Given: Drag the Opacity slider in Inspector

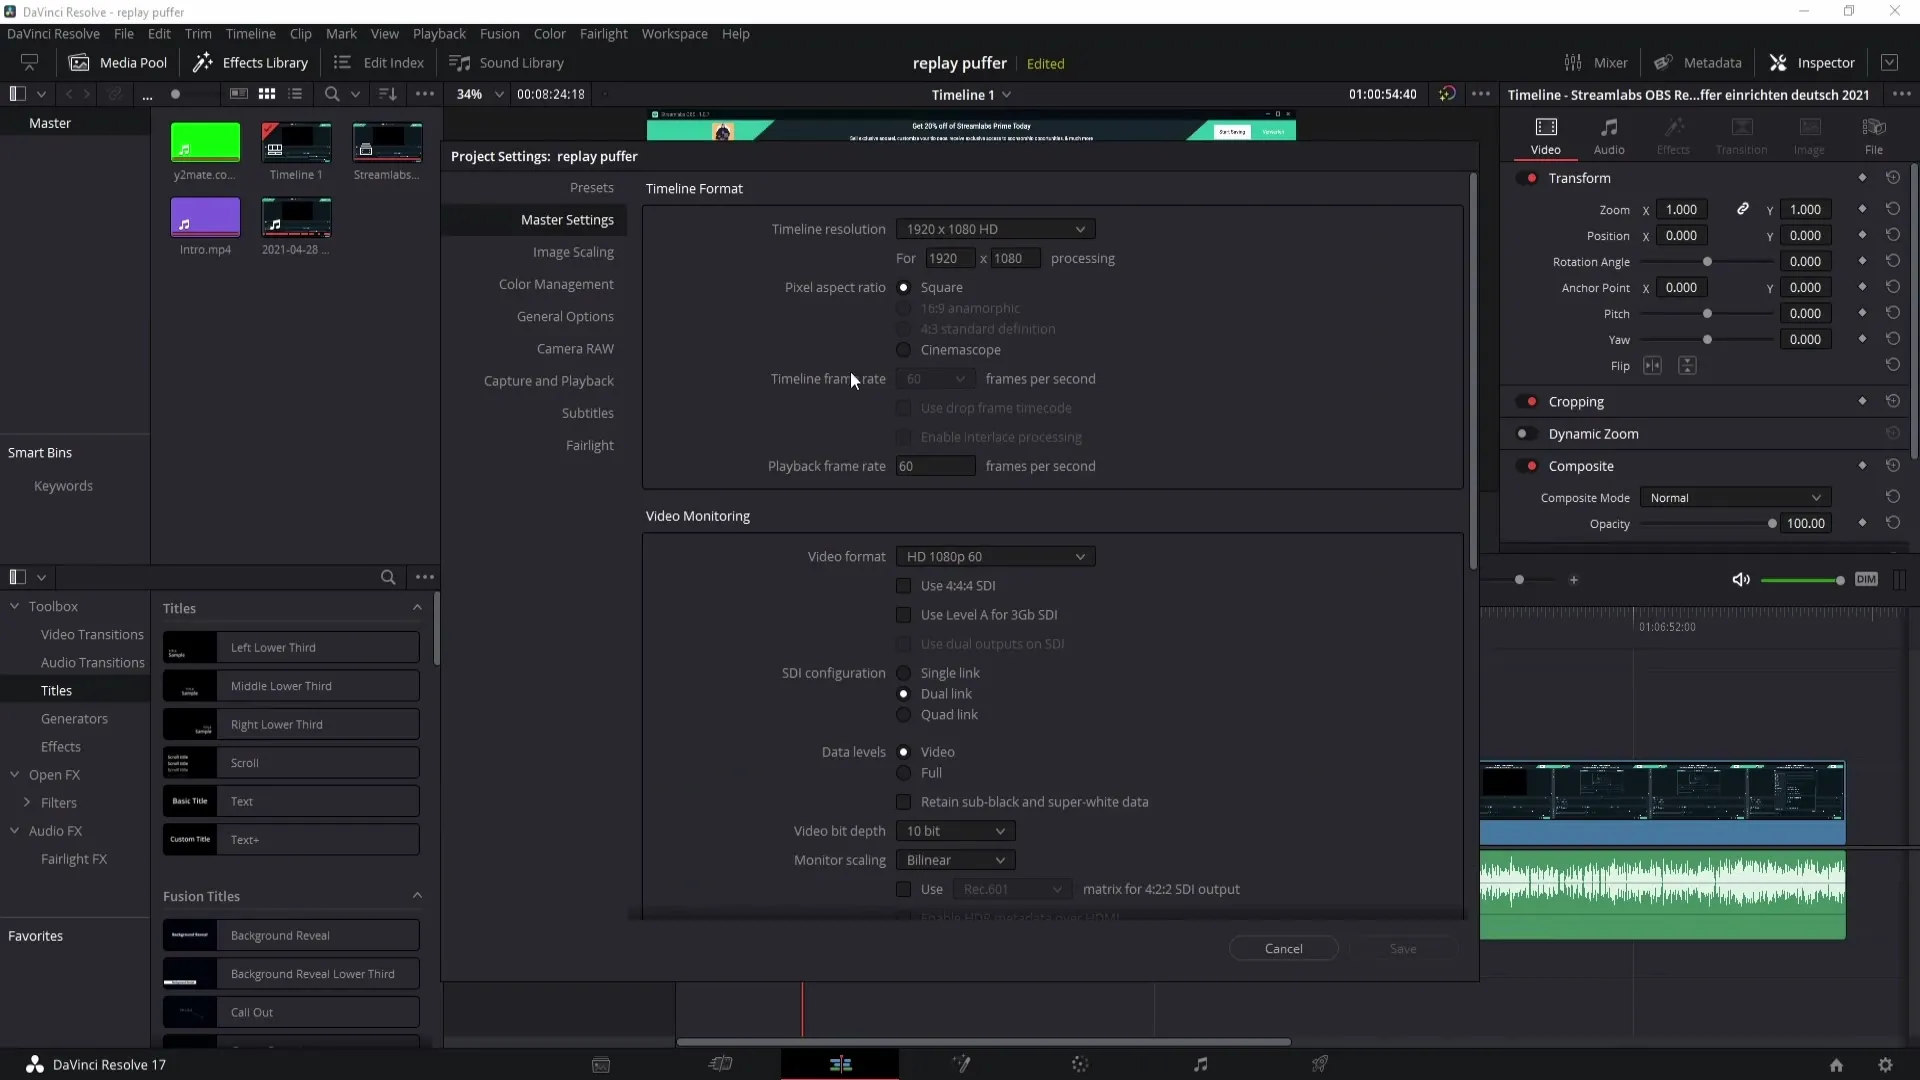Looking at the screenshot, I should pos(1771,524).
